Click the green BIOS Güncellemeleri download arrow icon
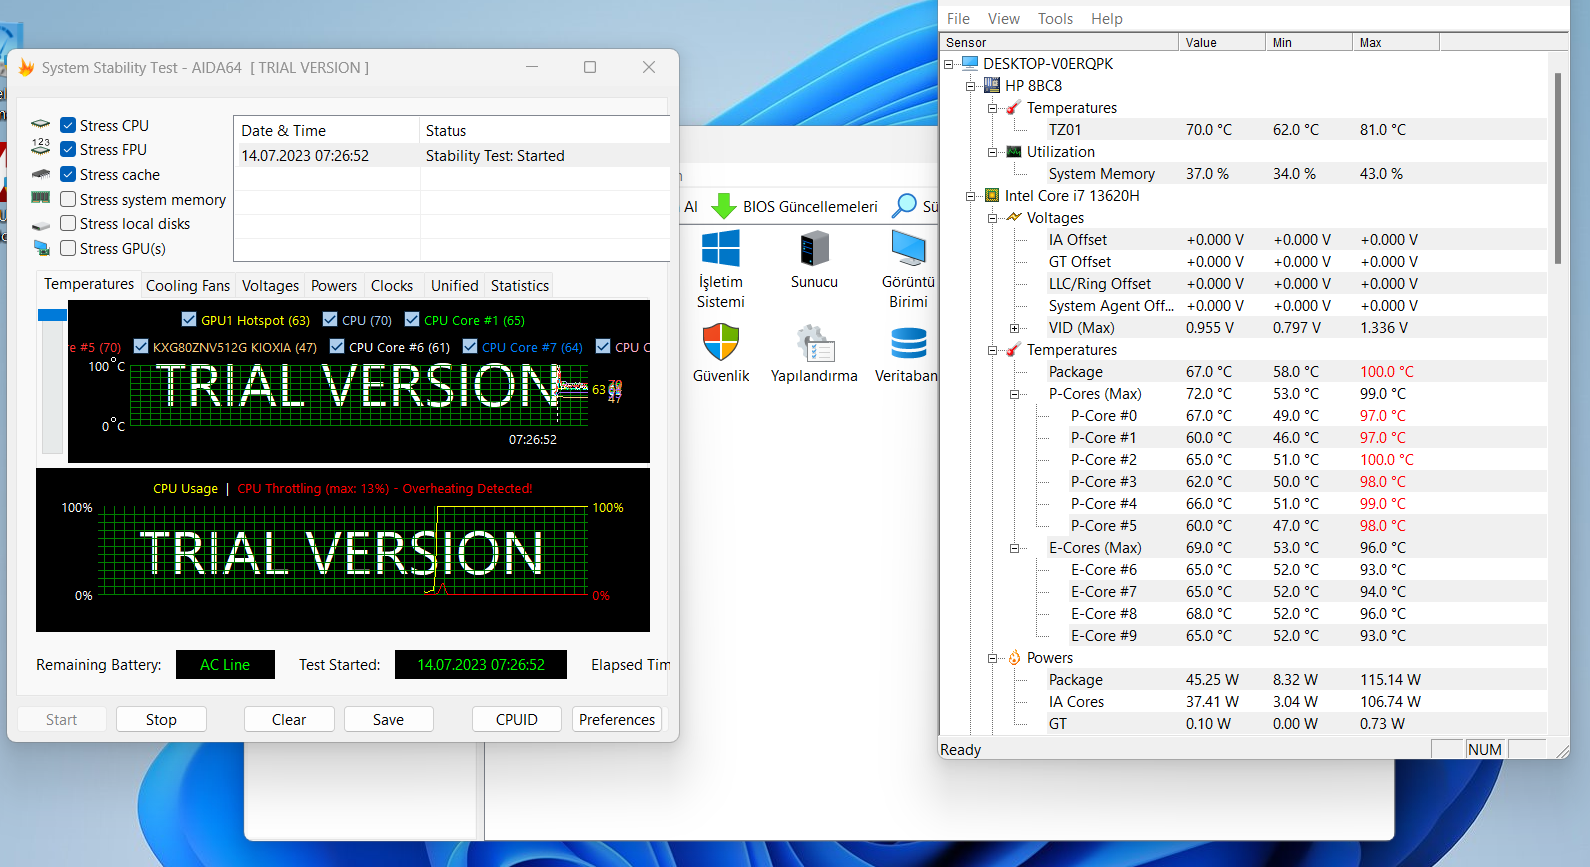 click(x=723, y=206)
